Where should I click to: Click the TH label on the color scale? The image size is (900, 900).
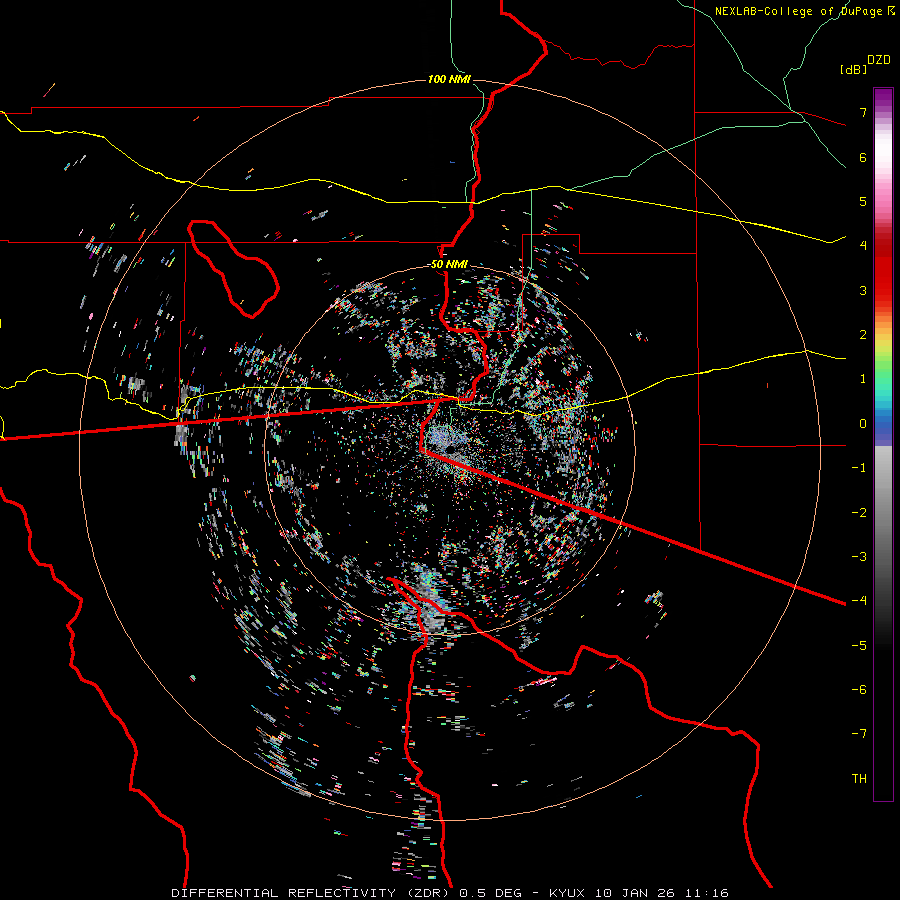859,779
